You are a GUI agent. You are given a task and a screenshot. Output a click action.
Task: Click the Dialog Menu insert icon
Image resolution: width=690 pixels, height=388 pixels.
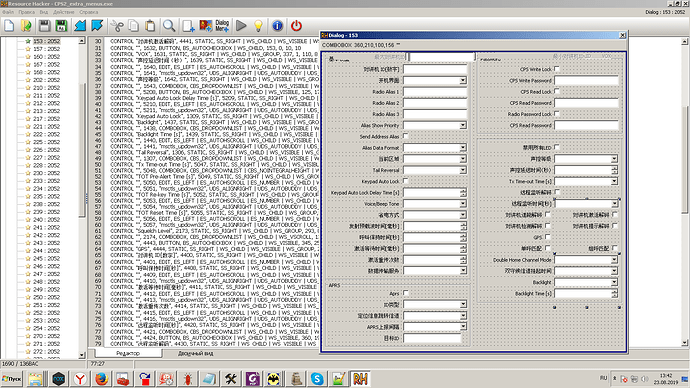click(222, 26)
